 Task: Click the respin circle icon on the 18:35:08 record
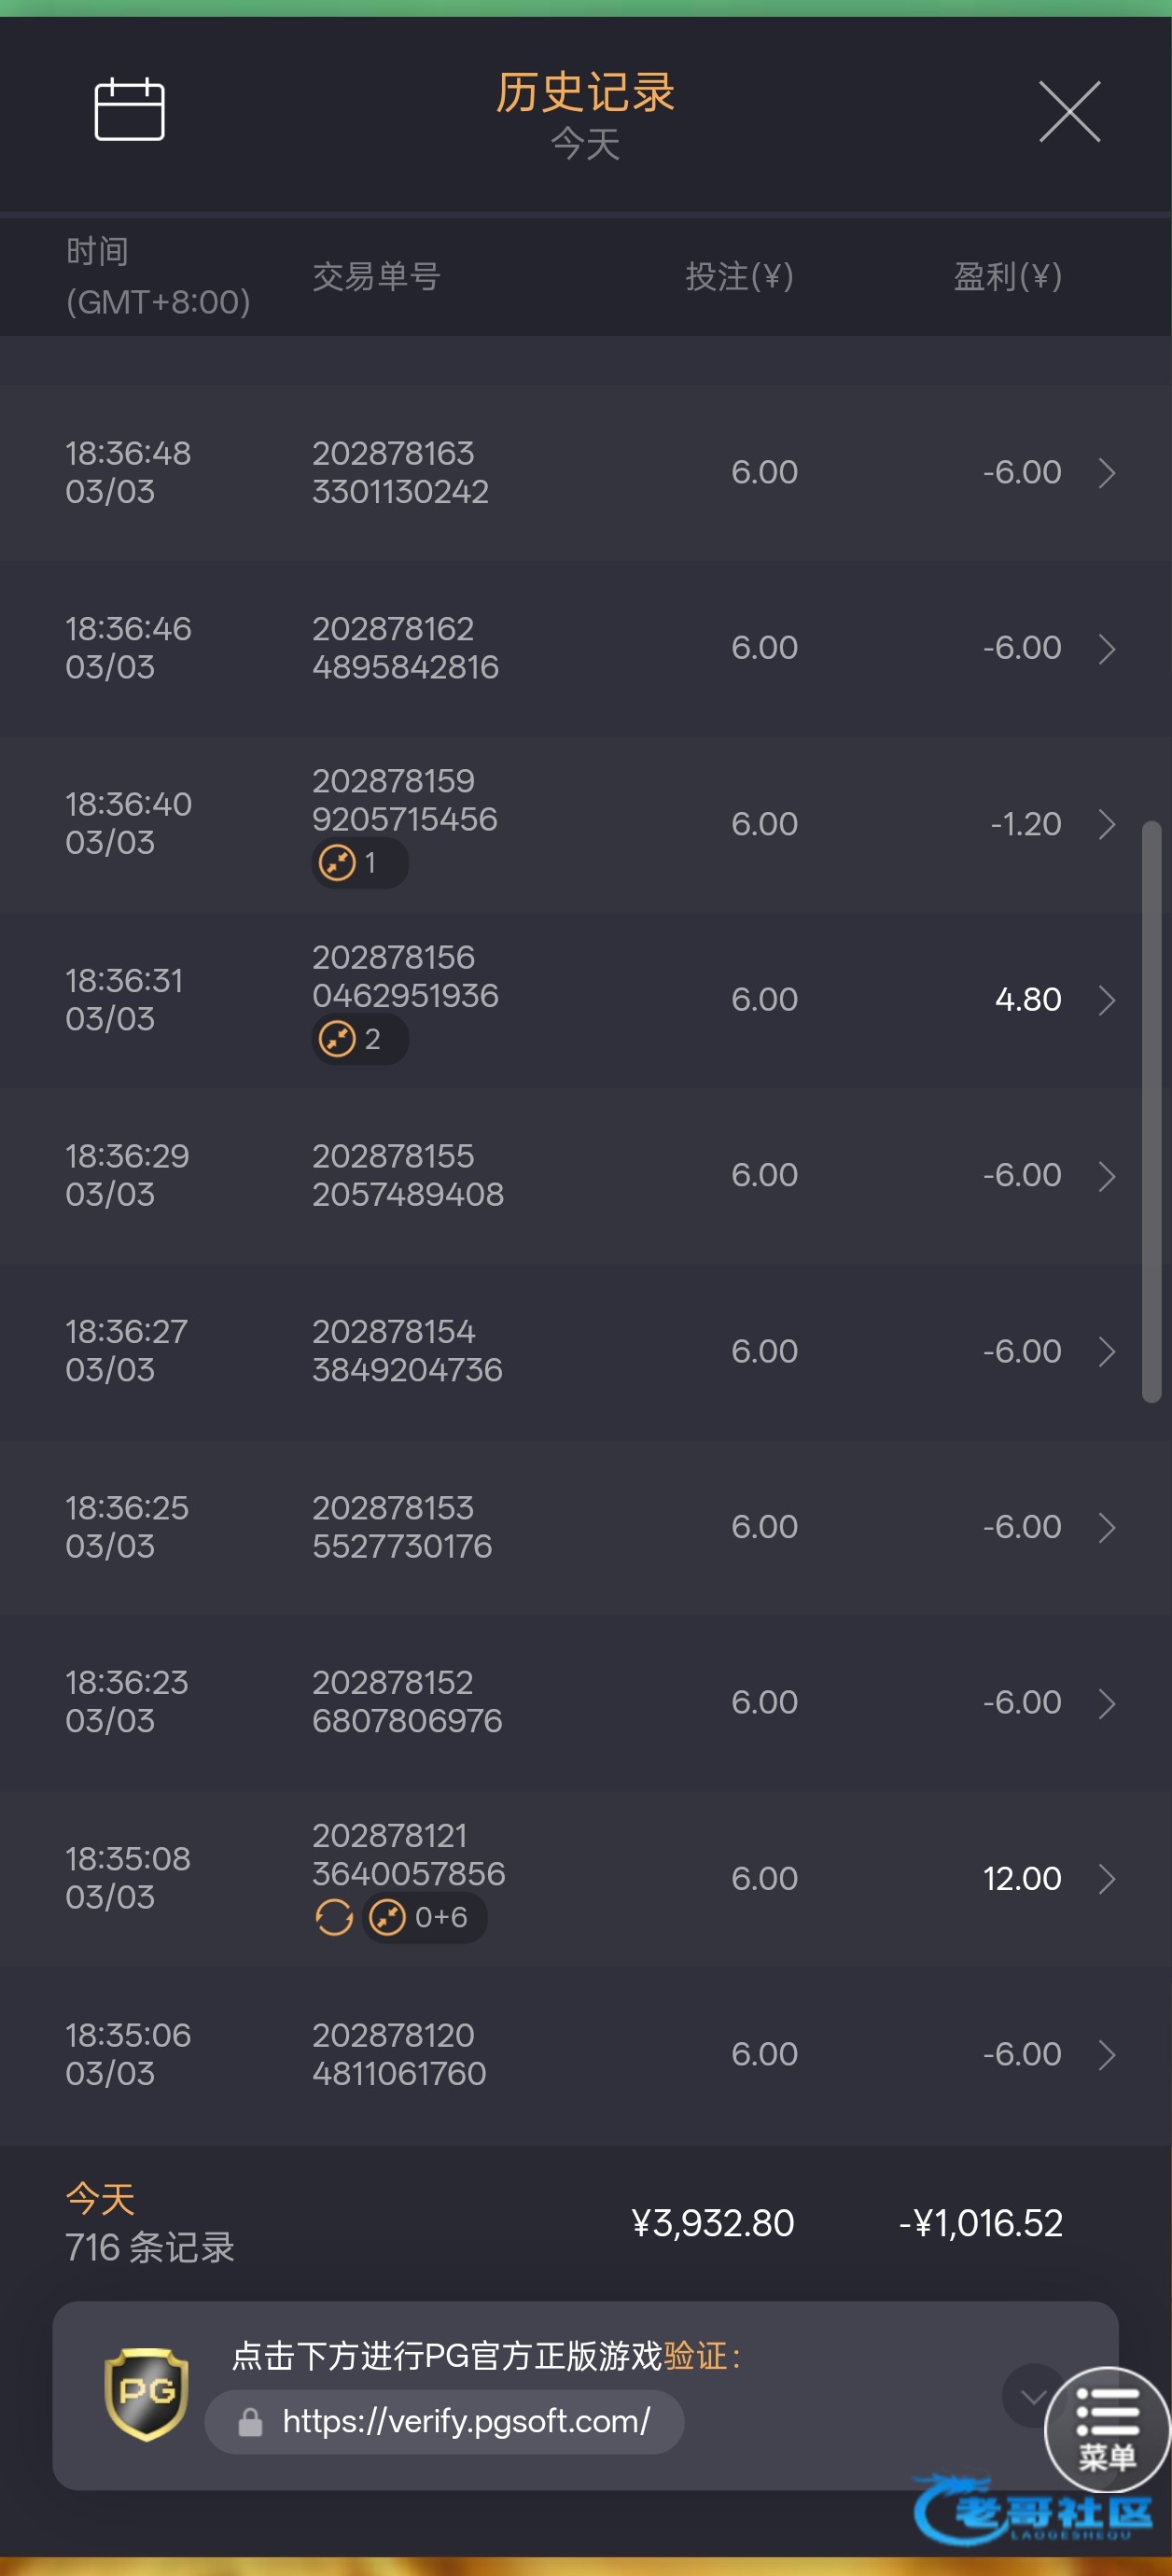click(334, 1917)
